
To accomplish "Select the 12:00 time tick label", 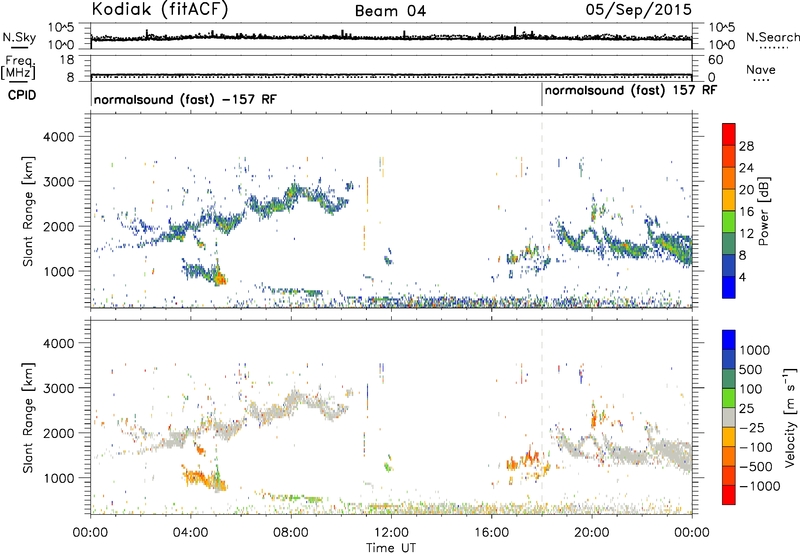I will coord(391,533).
